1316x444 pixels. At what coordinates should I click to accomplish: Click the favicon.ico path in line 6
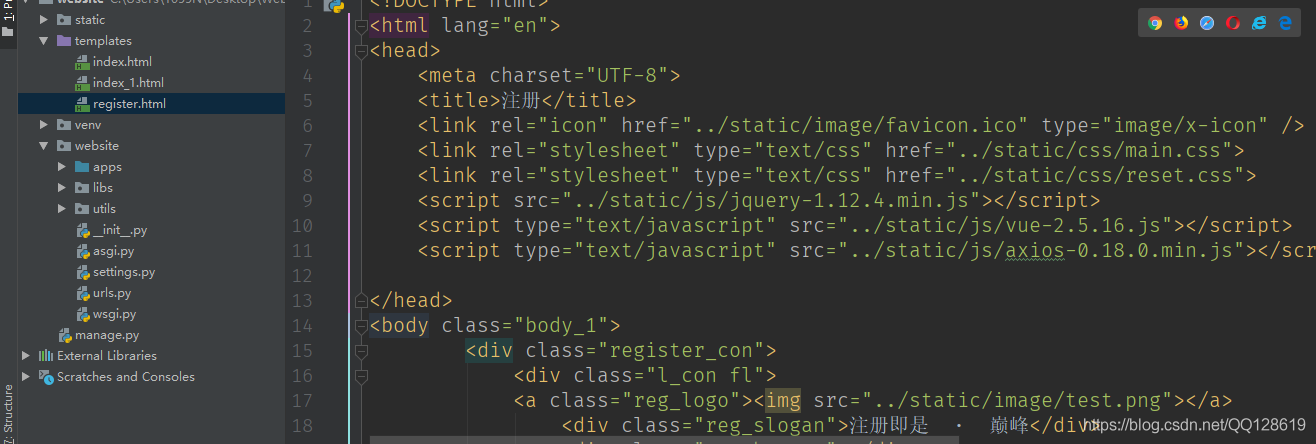click(855, 126)
